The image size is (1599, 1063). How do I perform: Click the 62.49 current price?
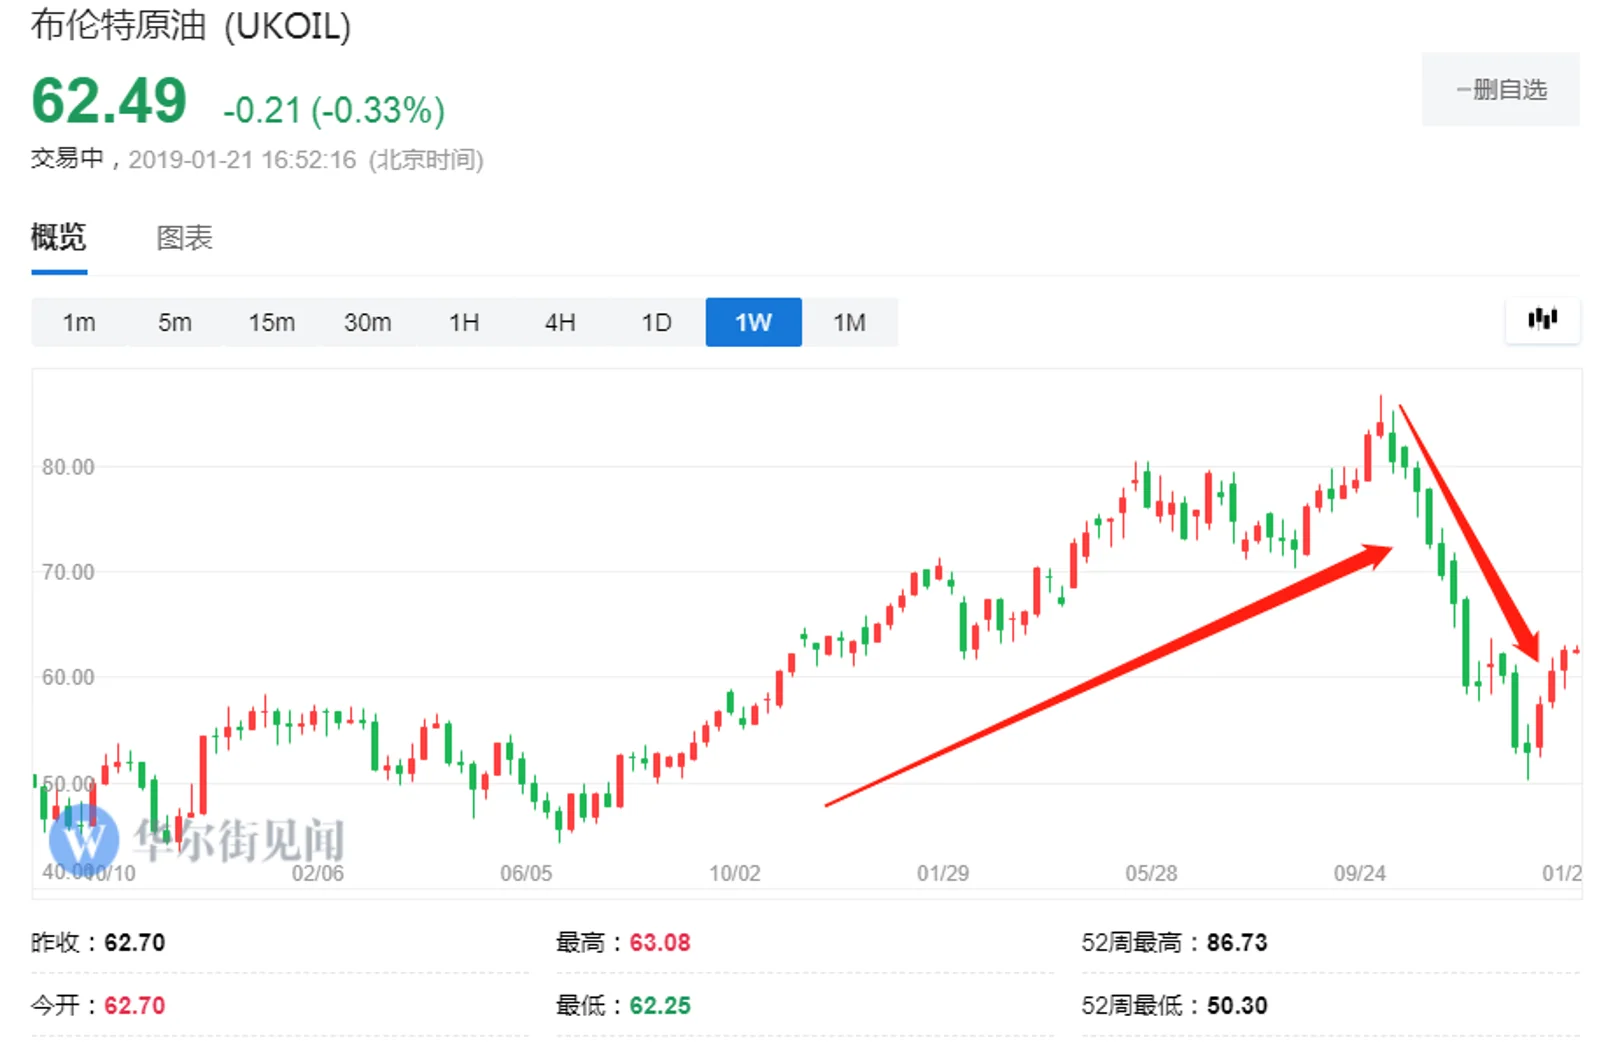[x=109, y=102]
